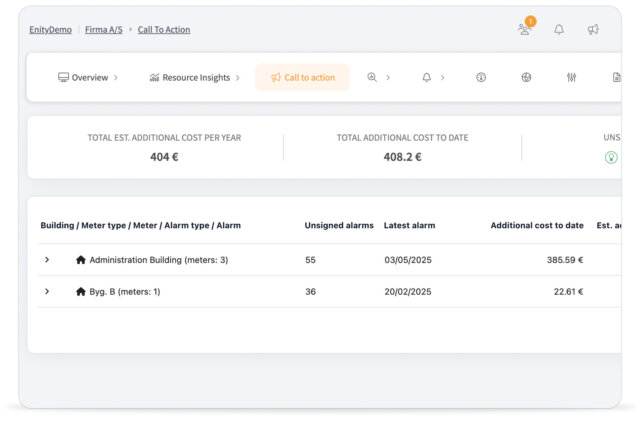This screenshot has height=424, width=640.
Task: Click the Call To Action breadcrumb link
Action: [164, 30]
